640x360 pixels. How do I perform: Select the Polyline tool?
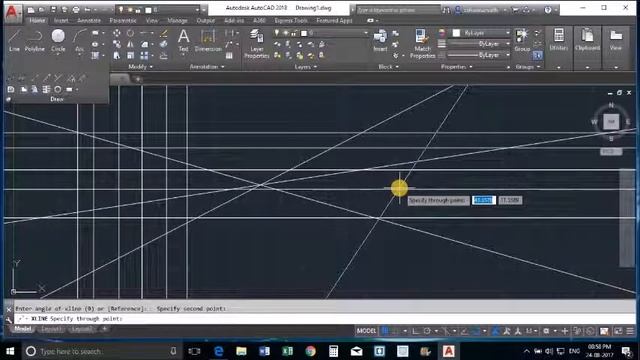click(x=35, y=40)
